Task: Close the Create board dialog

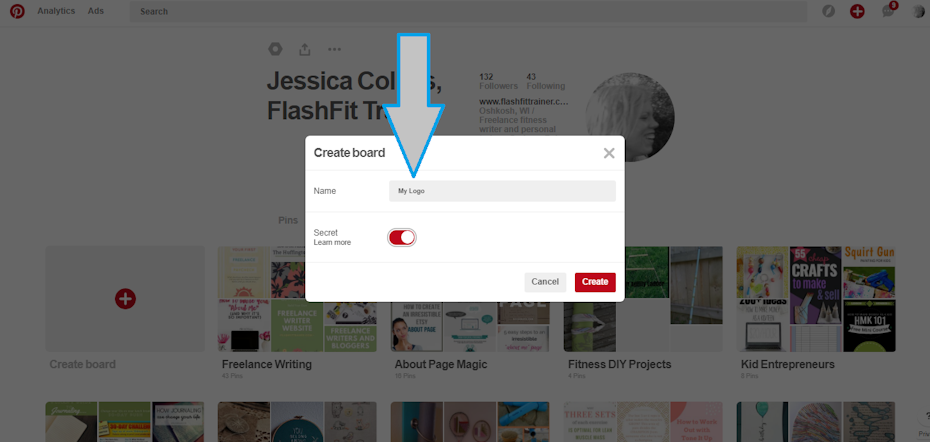Action: (608, 153)
